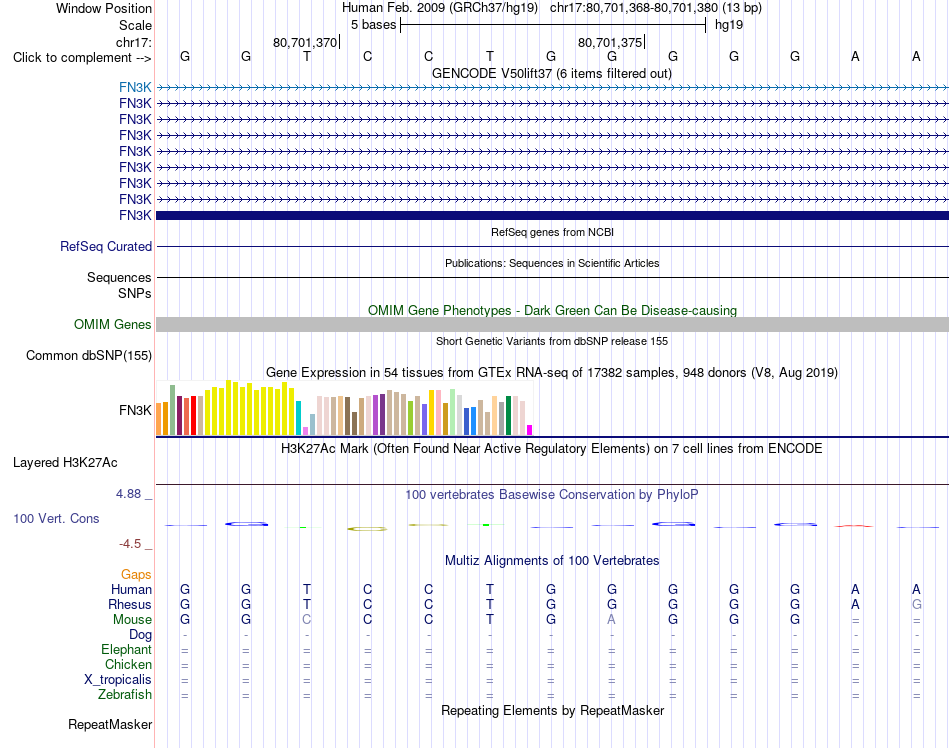Click the 'Mouse' species label
This screenshot has height=748, width=950.
[x=132, y=620]
